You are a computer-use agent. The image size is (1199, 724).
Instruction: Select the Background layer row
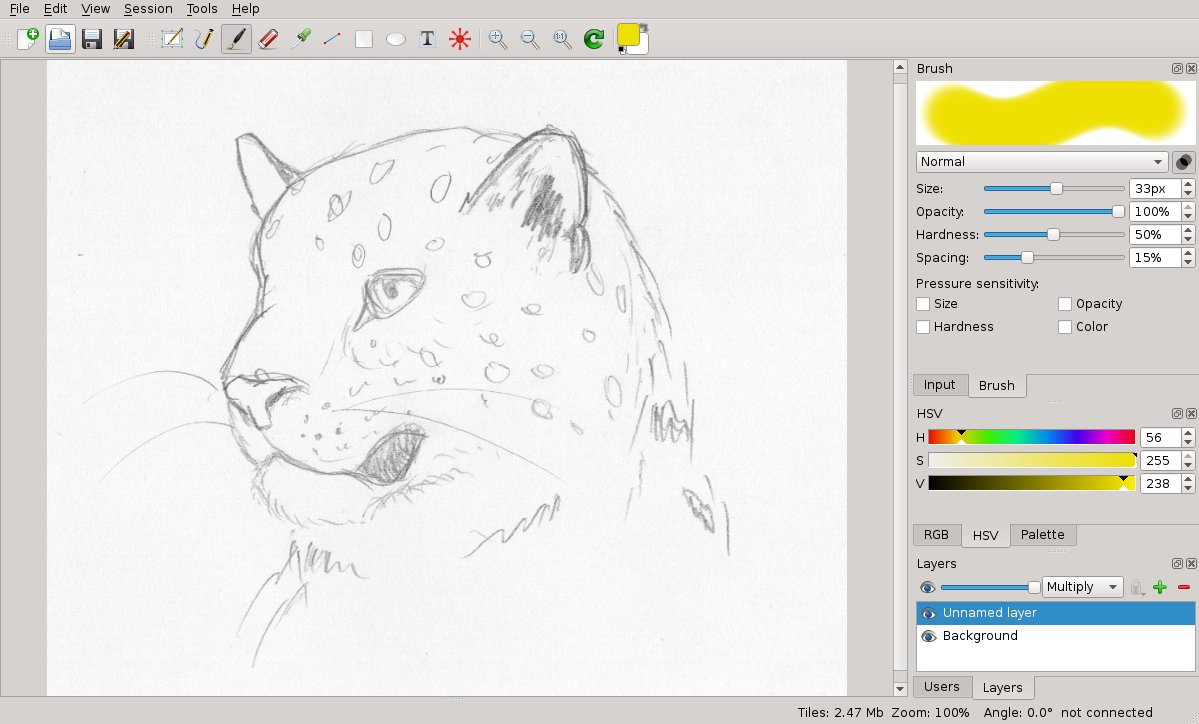(x=1055, y=636)
